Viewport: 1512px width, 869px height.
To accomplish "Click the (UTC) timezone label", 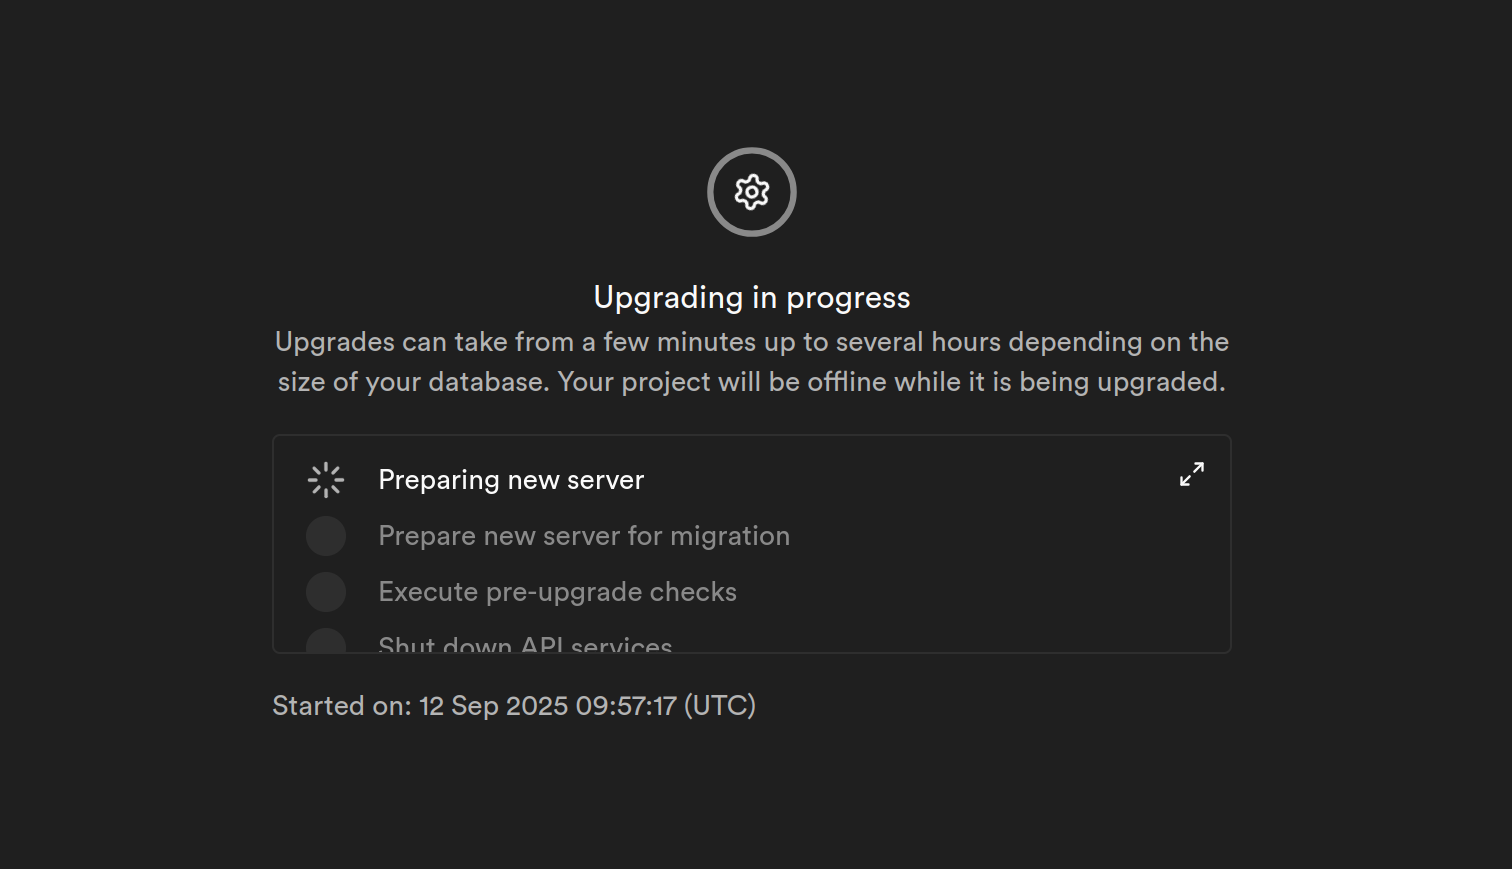I will [x=720, y=706].
